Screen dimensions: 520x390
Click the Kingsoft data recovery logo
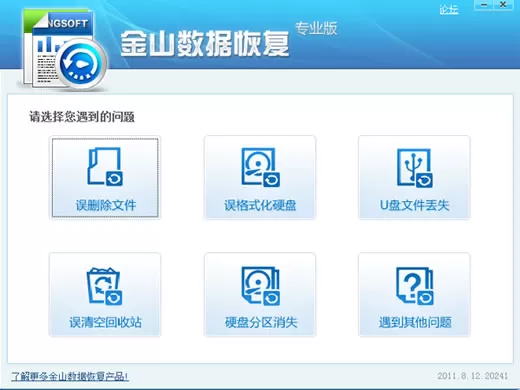[63, 50]
